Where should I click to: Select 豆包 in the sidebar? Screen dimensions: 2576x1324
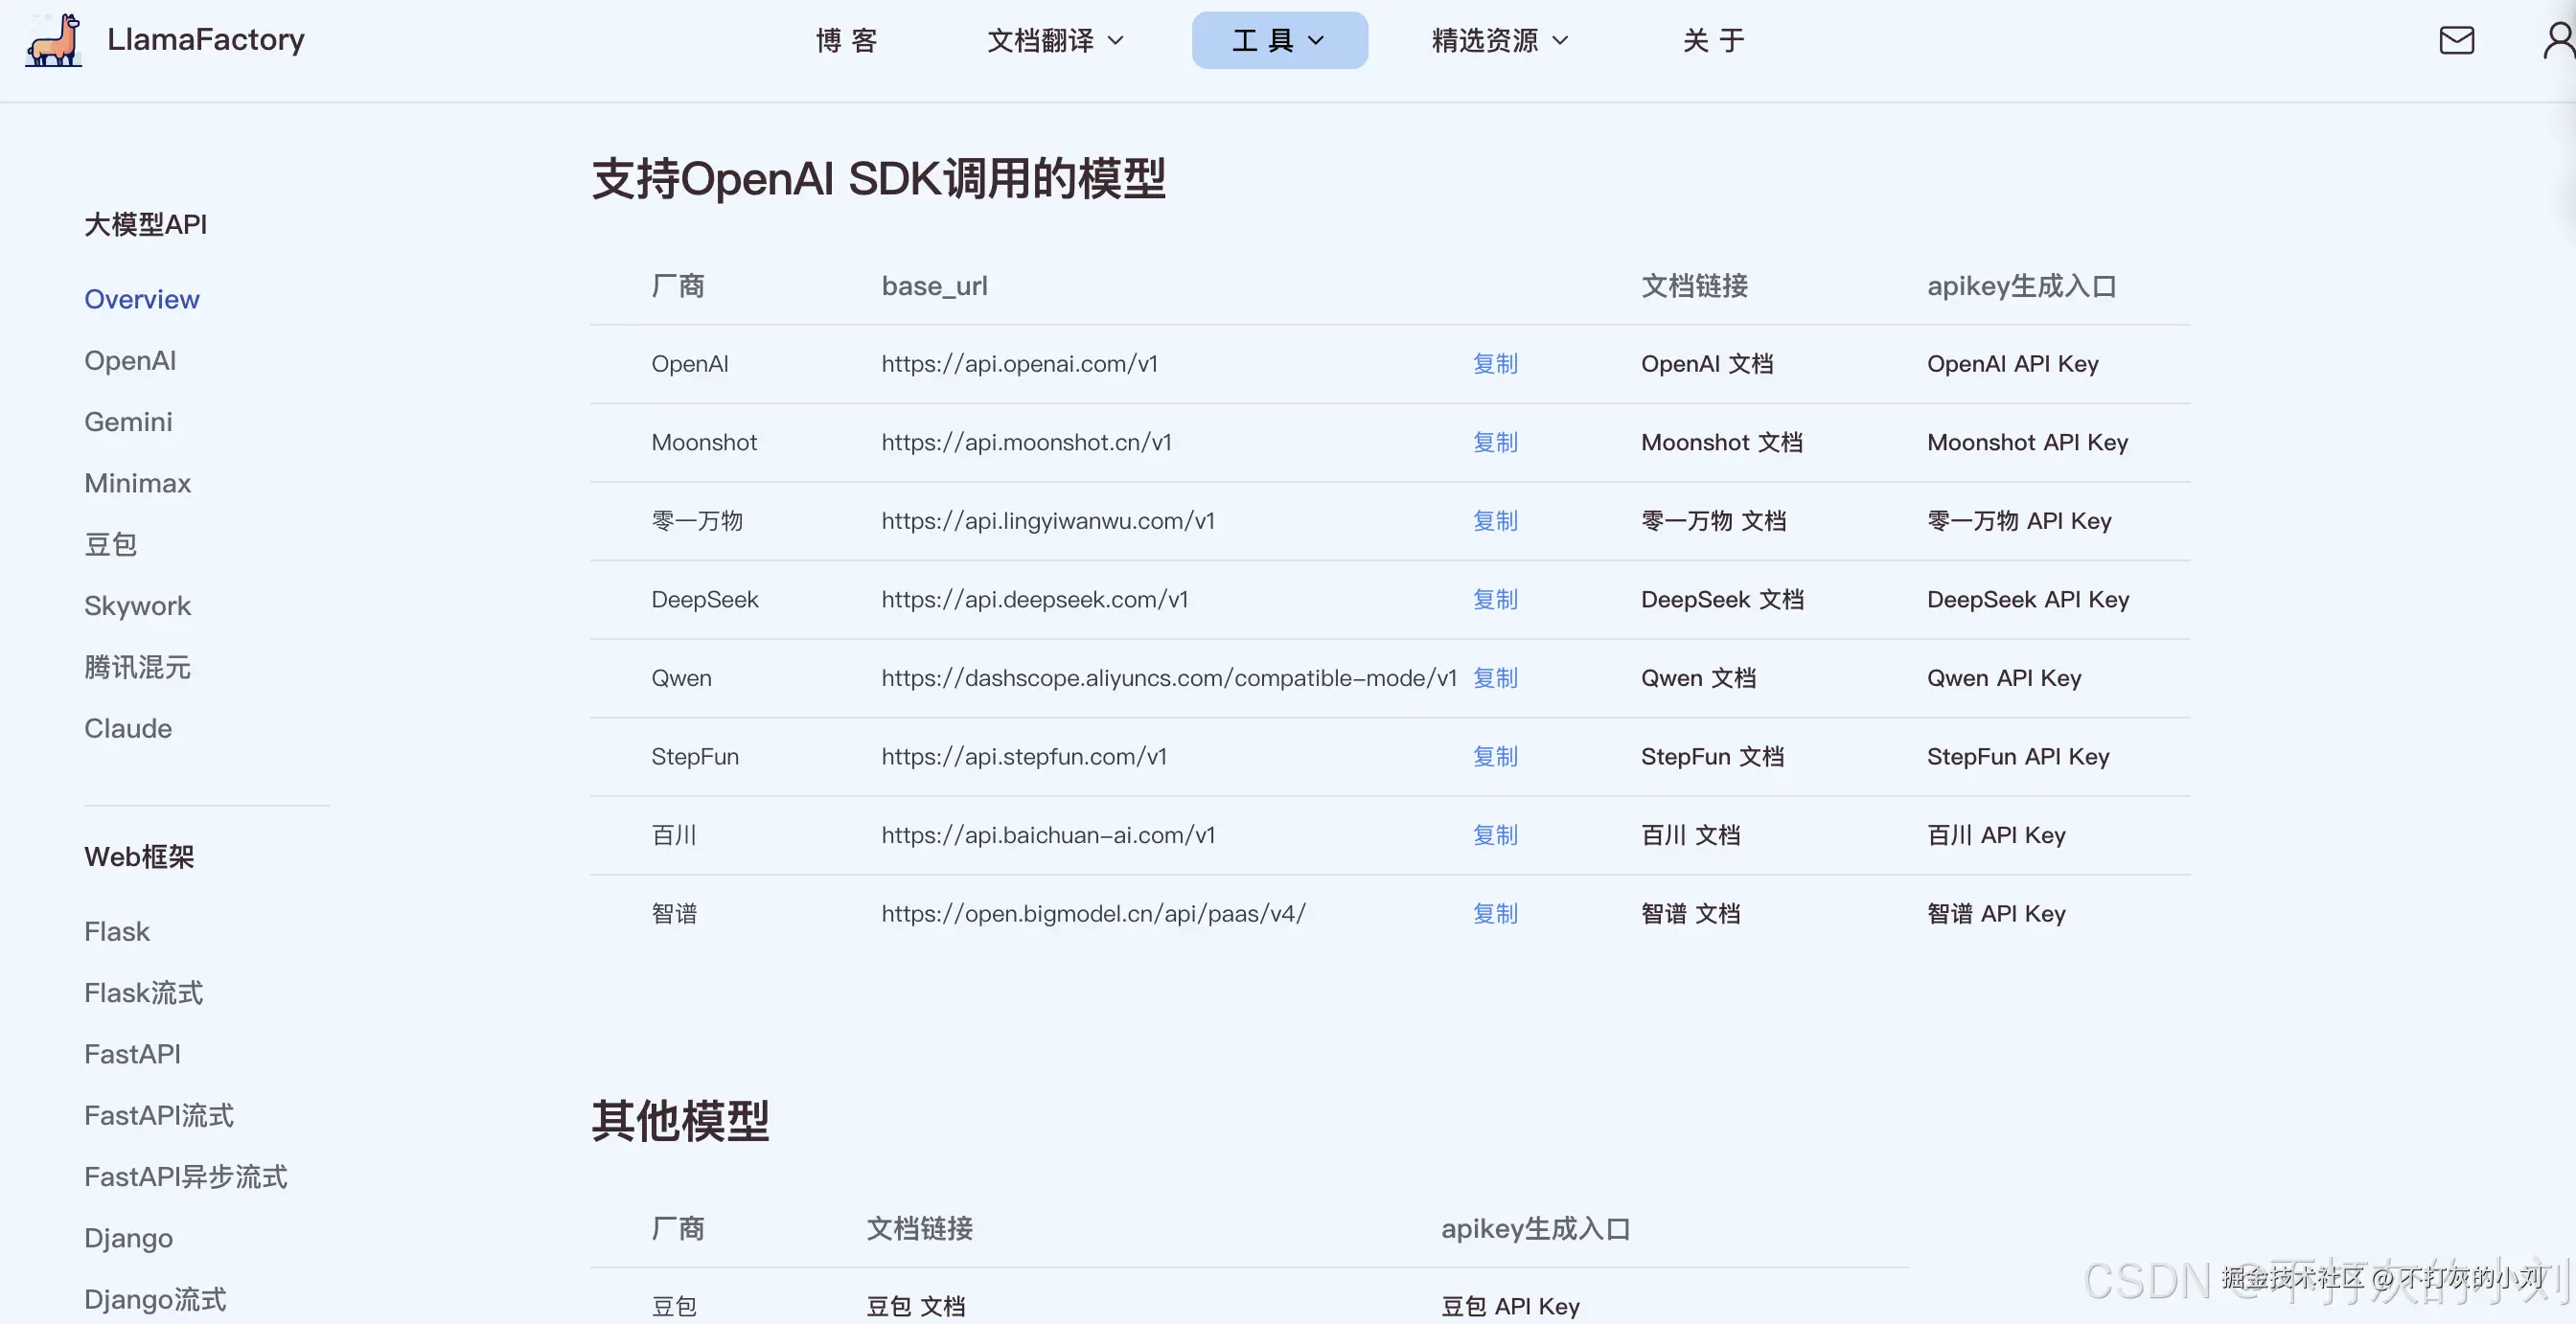tap(110, 544)
